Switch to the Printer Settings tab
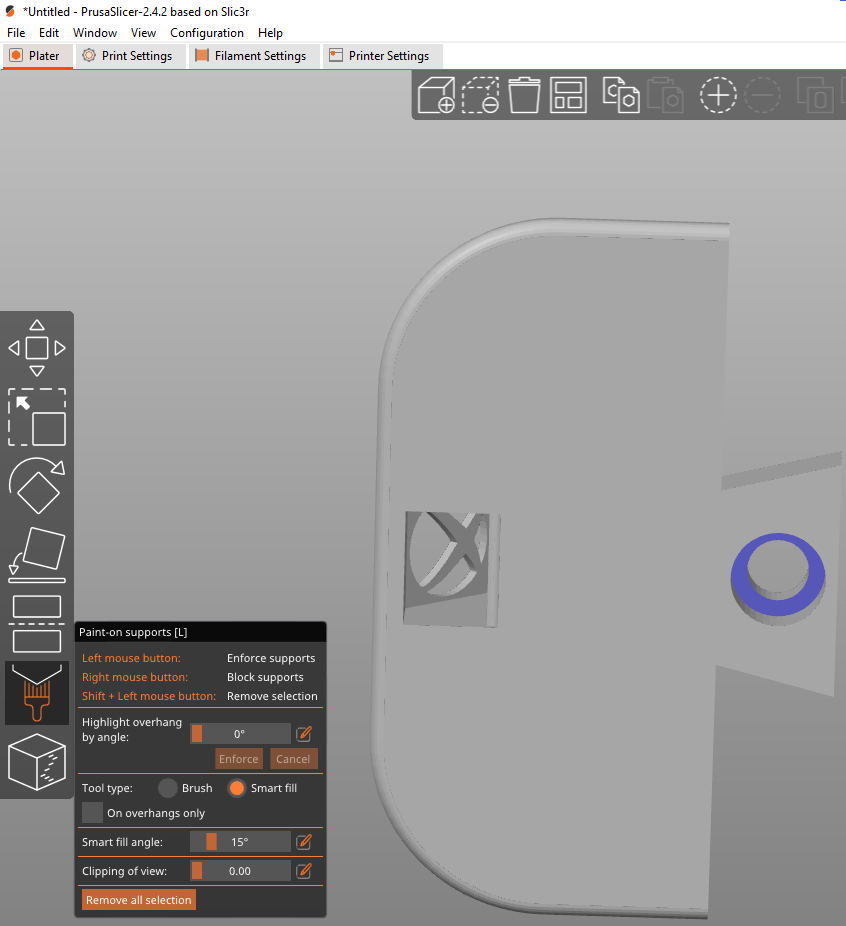The height and width of the screenshot is (926, 846). [x=382, y=56]
